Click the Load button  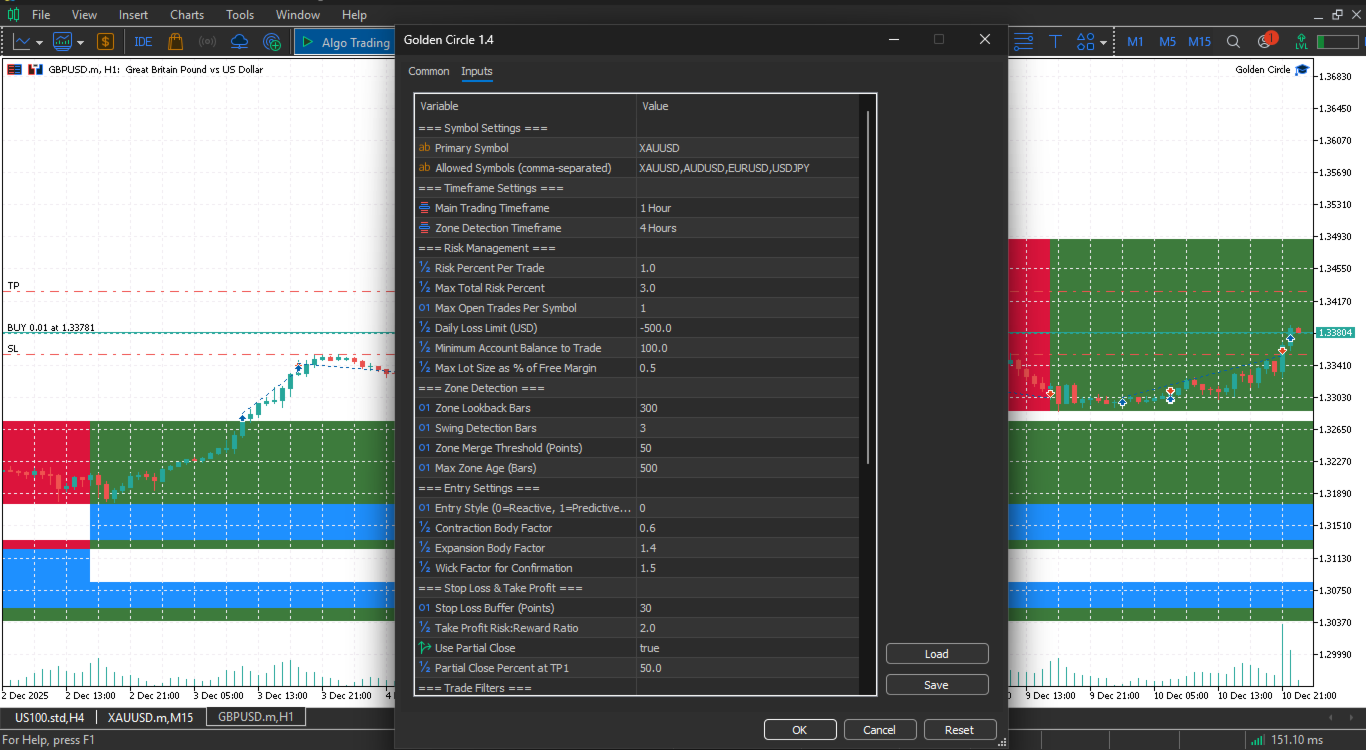[937, 654]
